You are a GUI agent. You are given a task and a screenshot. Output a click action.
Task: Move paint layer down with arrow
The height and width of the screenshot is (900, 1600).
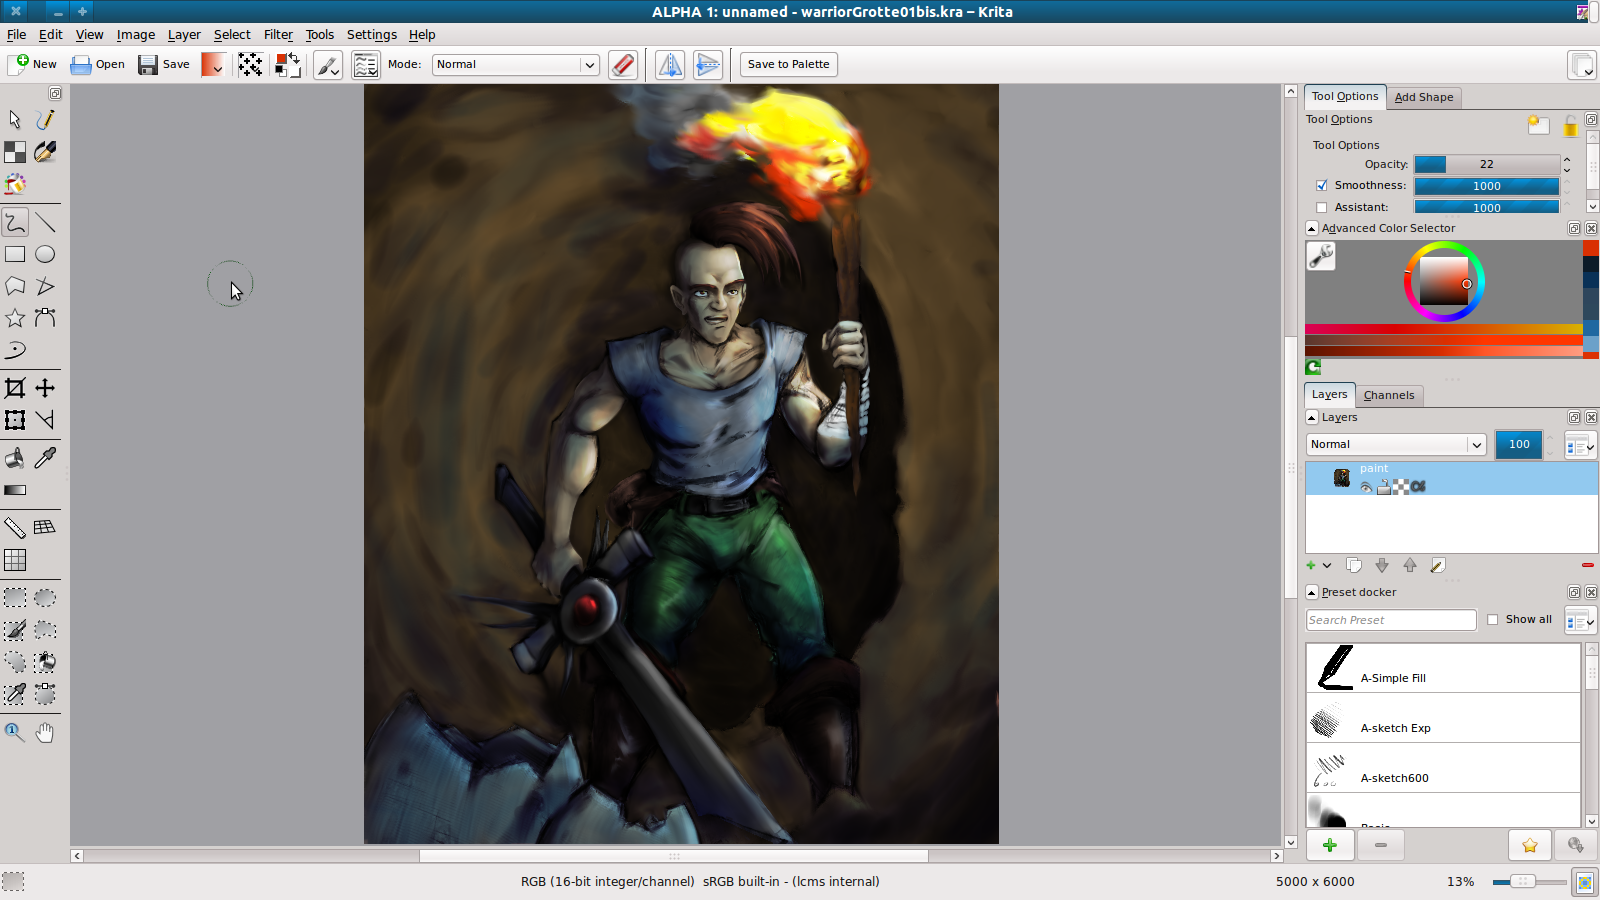(1382, 565)
